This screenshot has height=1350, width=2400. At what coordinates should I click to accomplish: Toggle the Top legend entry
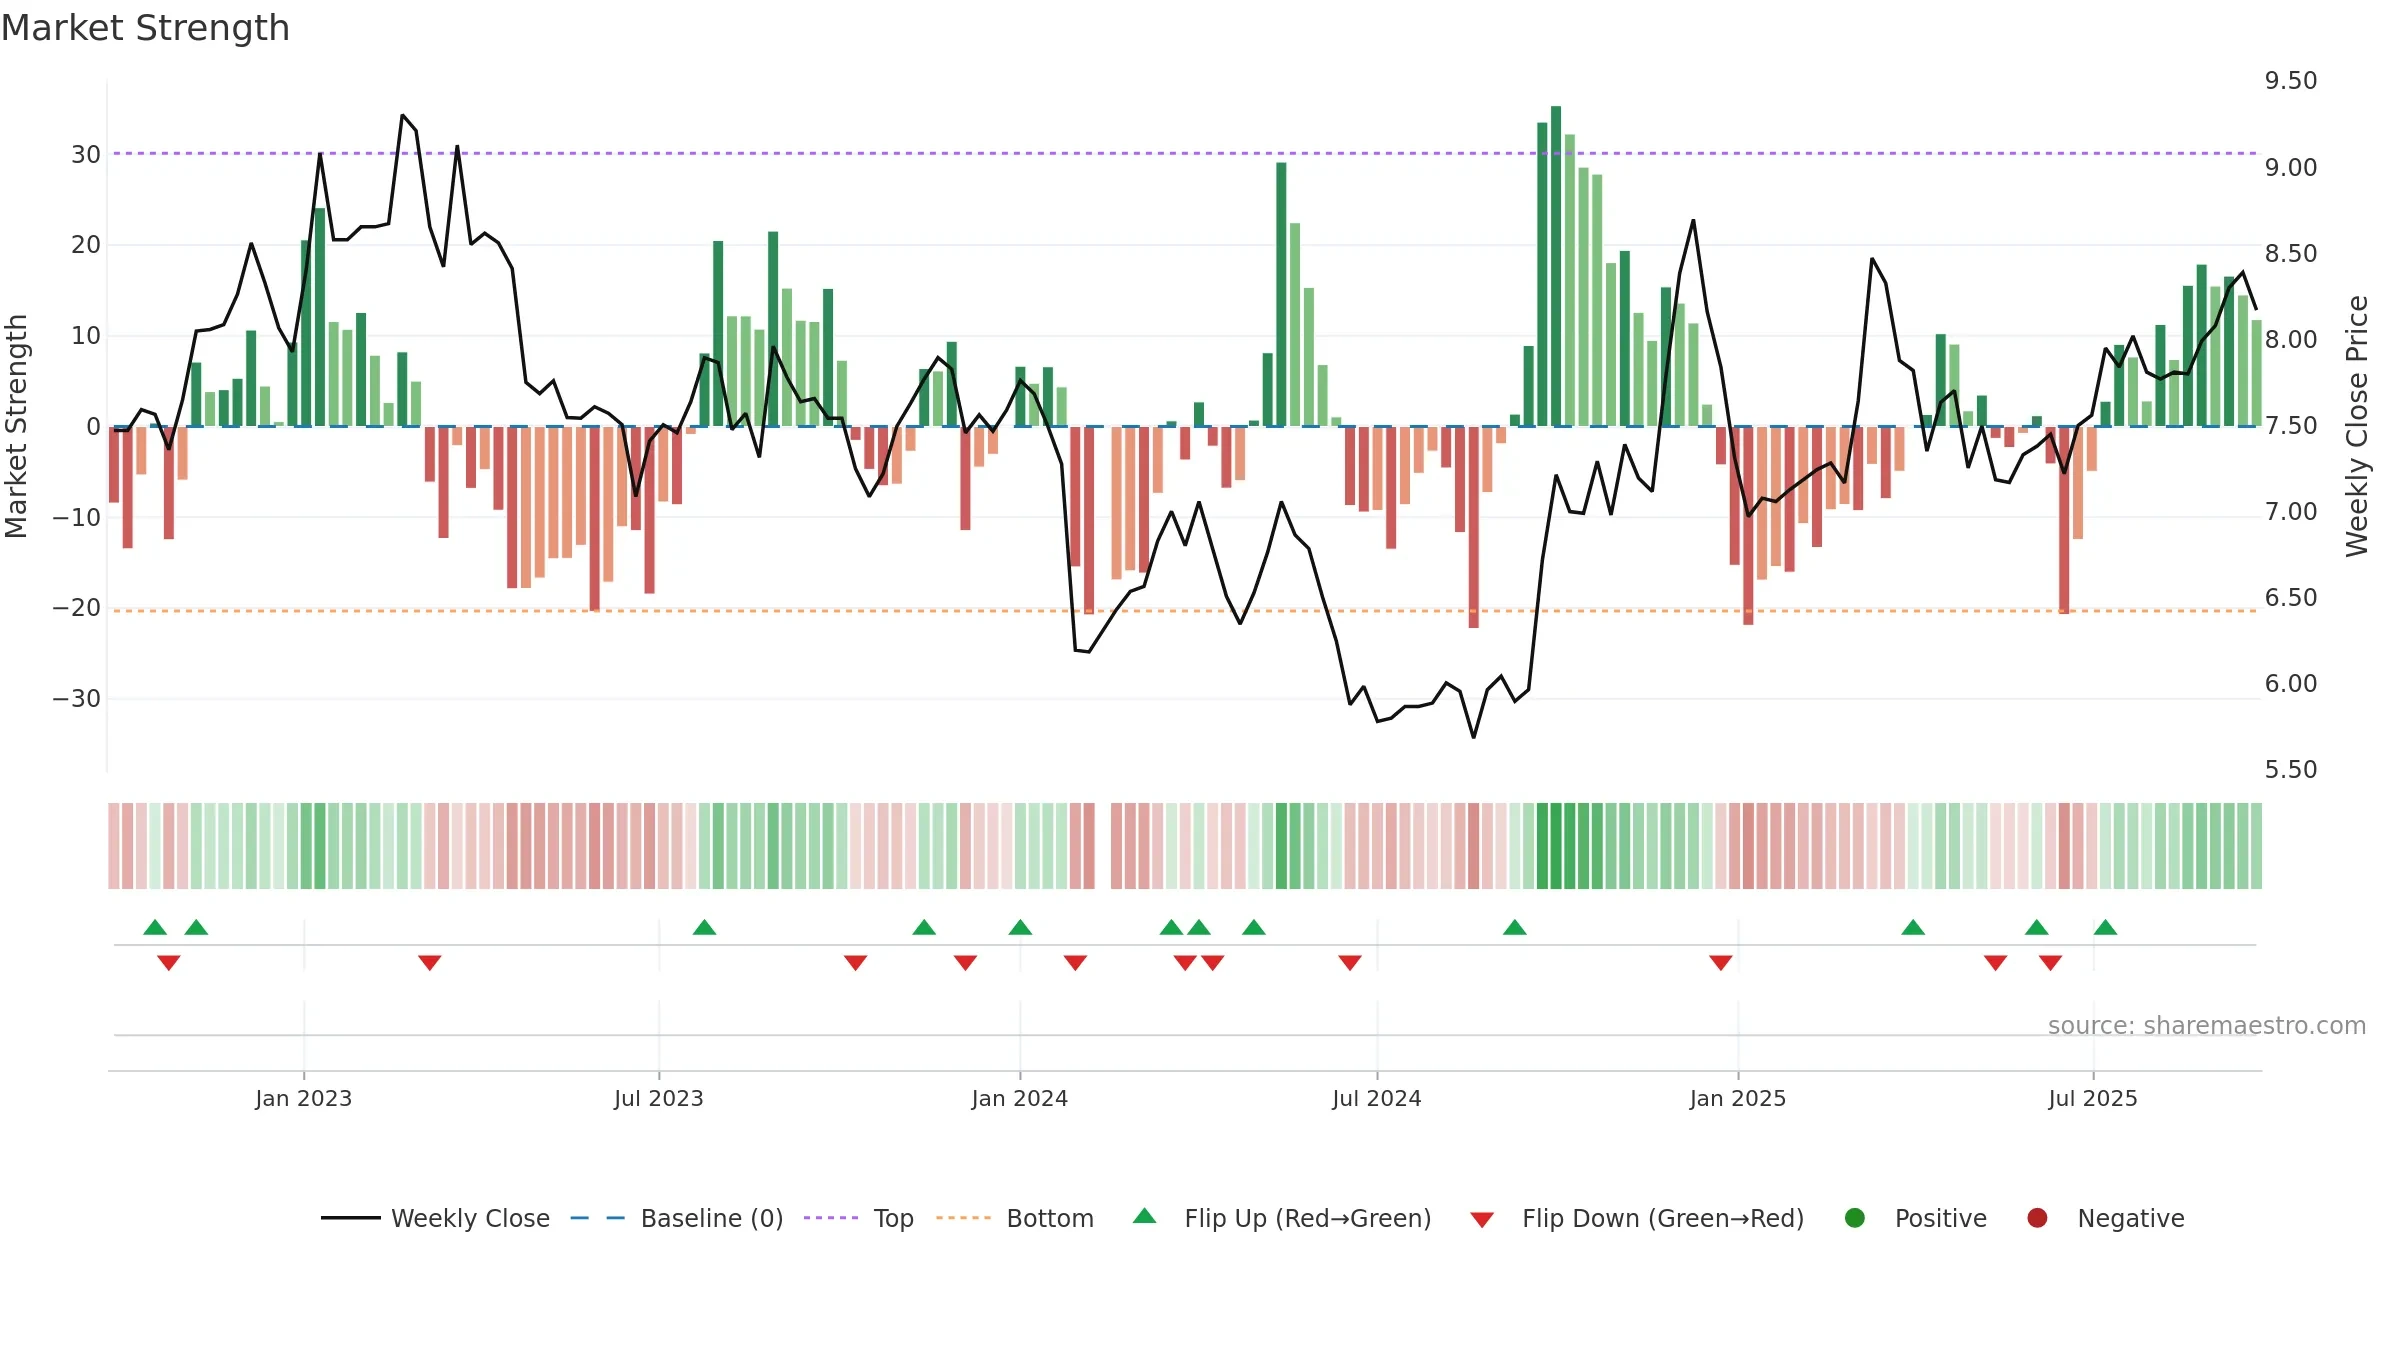click(x=858, y=1218)
